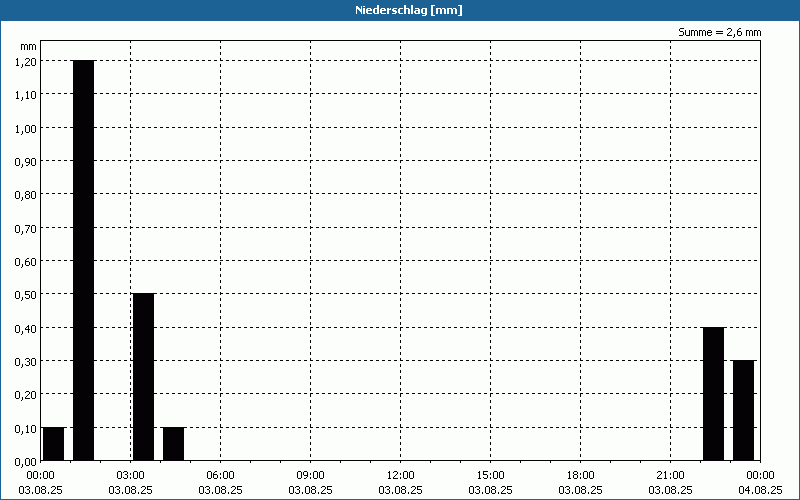
Task: Click the 03:00 time label
Action: click(131, 476)
